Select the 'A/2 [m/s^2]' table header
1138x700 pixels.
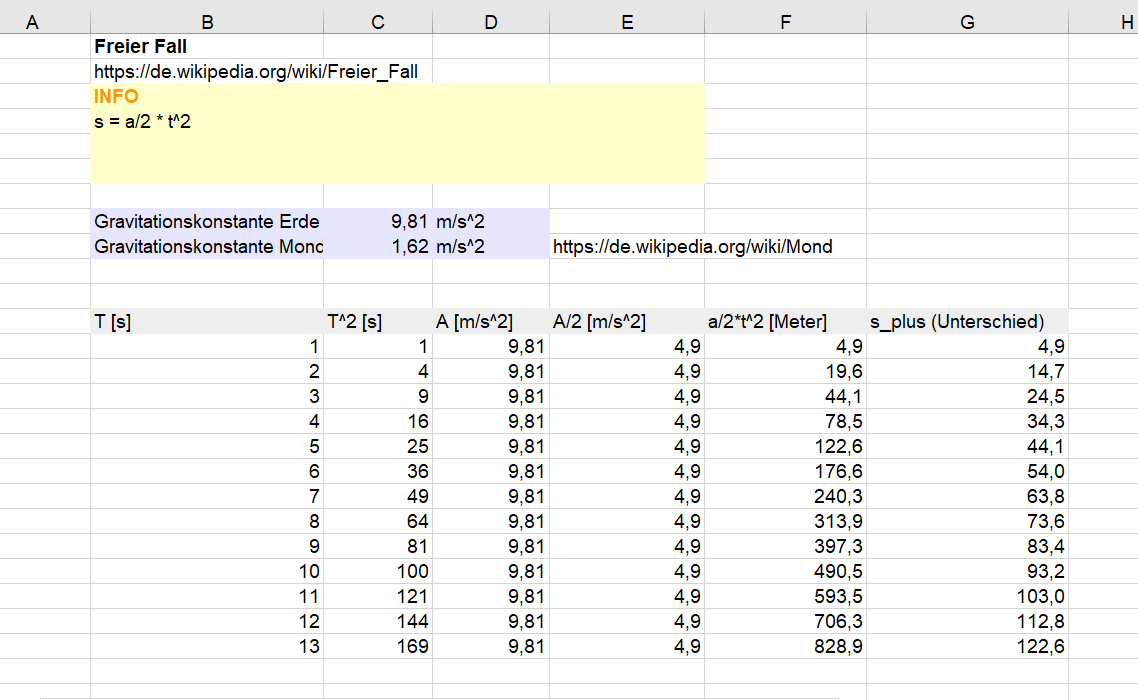(627, 321)
